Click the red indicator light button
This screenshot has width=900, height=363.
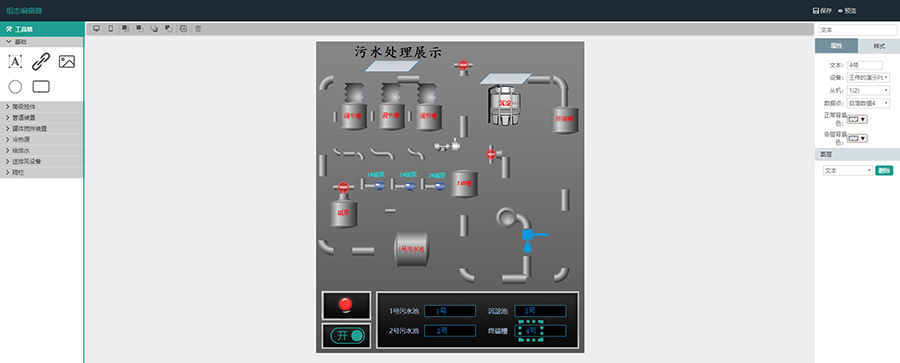346,305
